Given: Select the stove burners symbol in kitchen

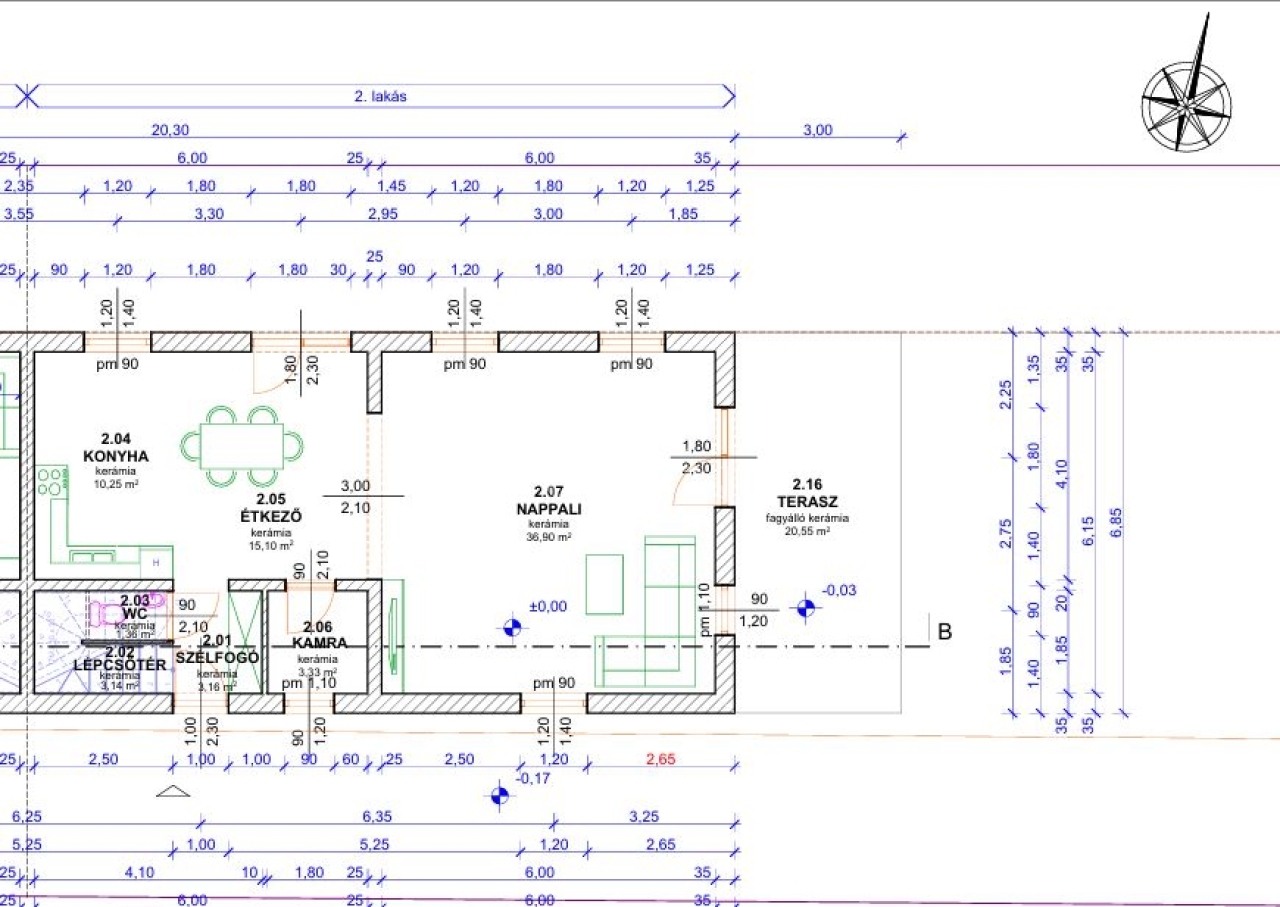Looking at the screenshot, I should (49, 482).
